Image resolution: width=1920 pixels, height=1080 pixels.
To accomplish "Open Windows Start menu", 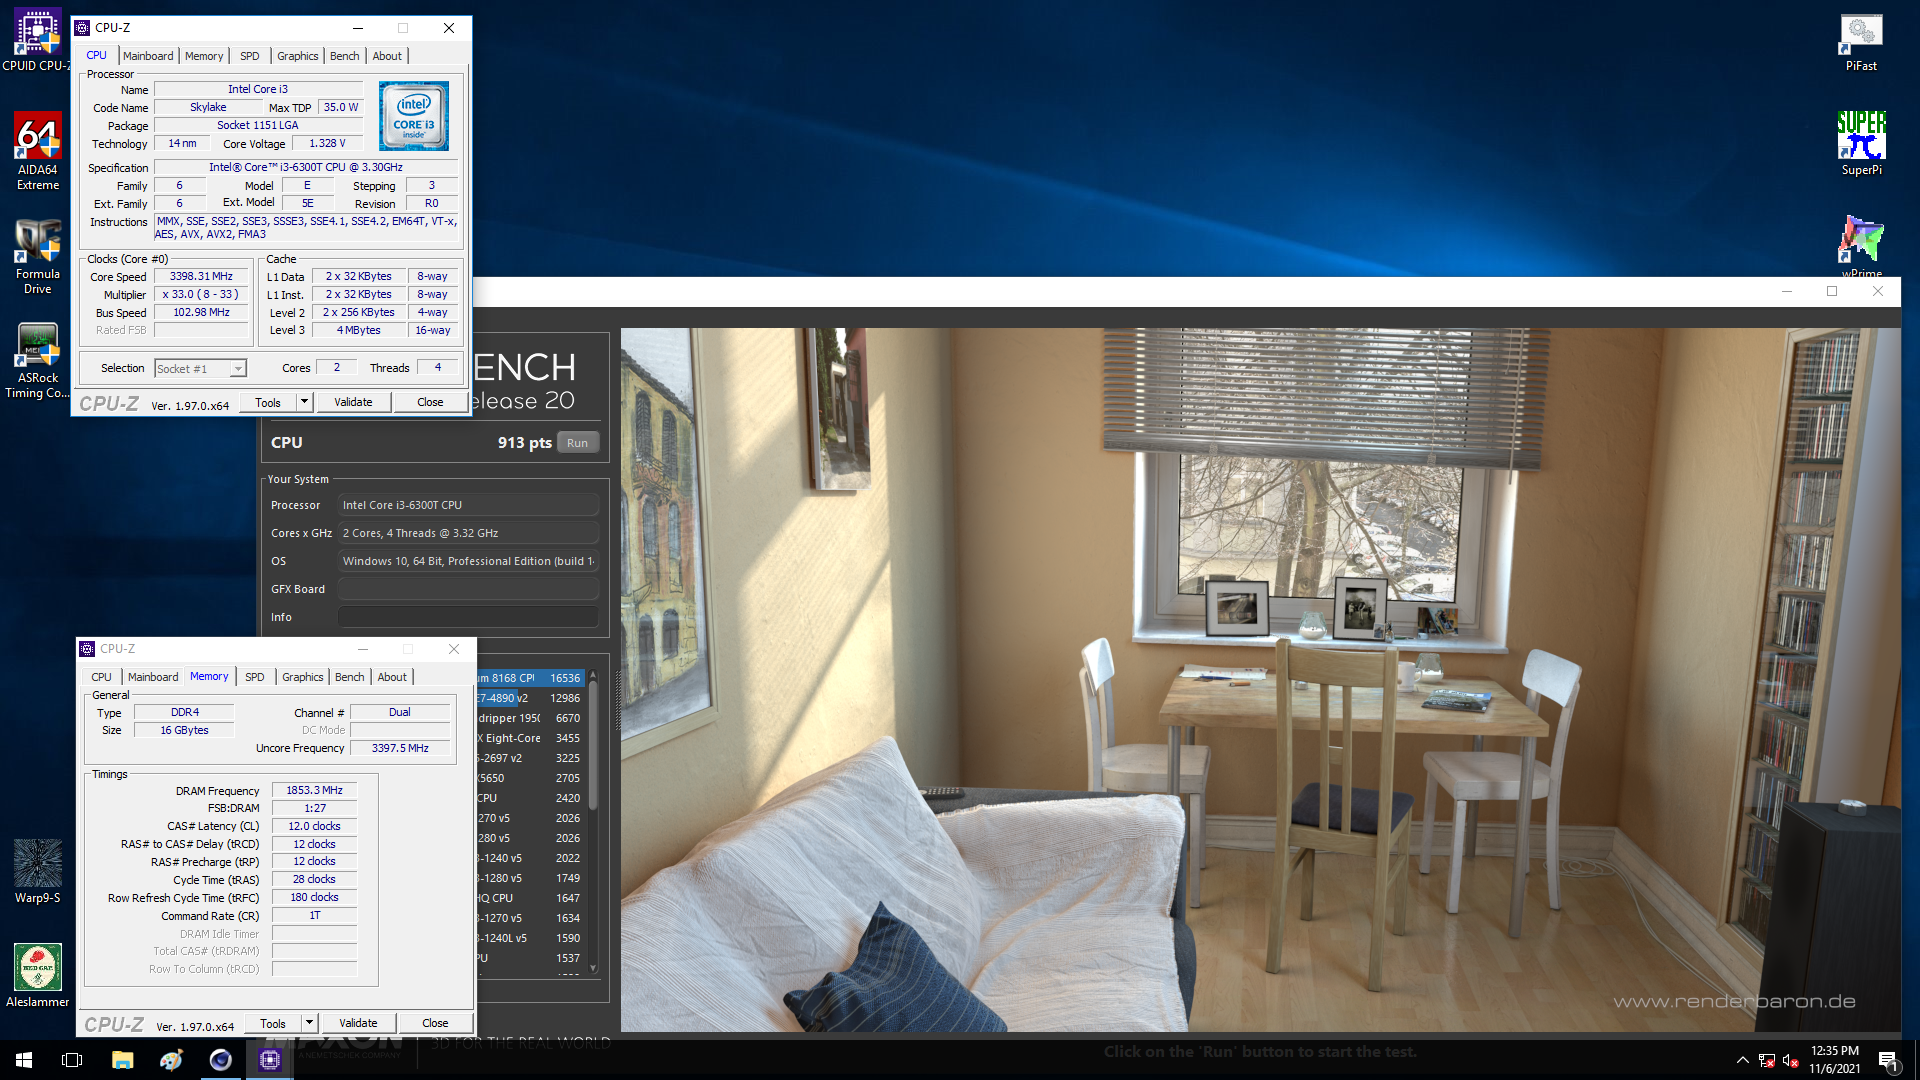I will [24, 1060].
